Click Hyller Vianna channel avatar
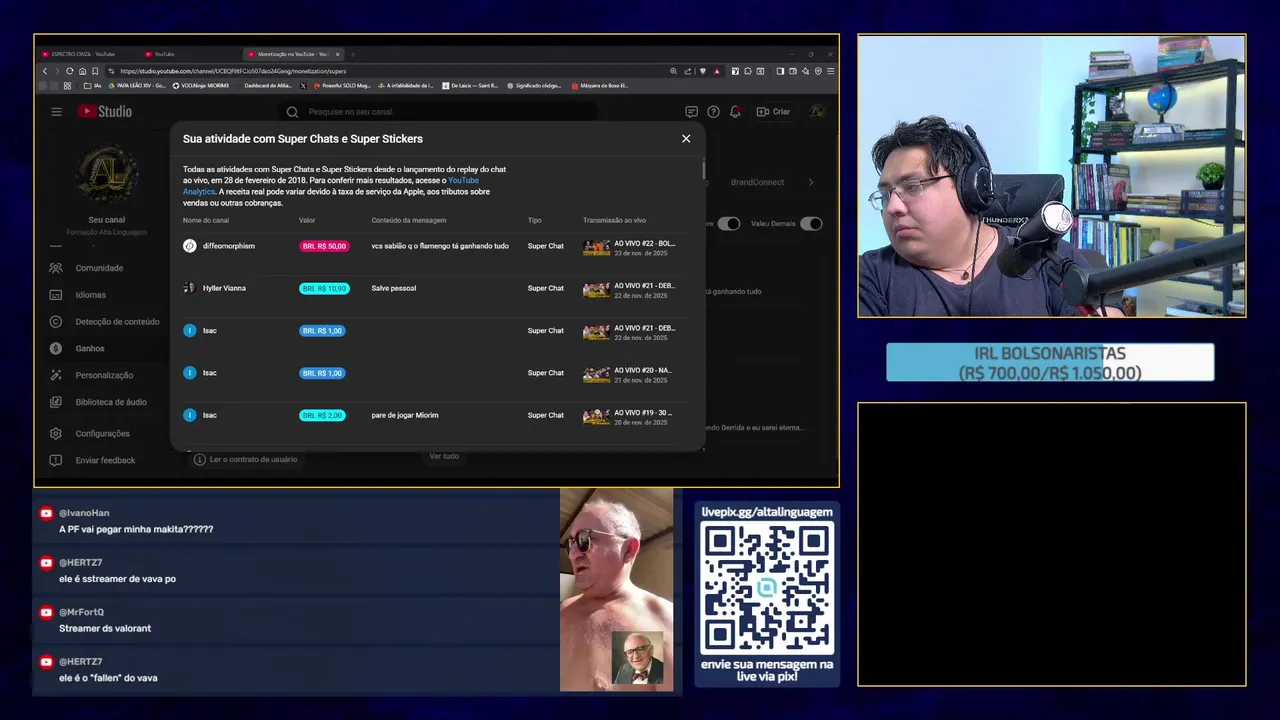The image size is (1280, 720). pyautogui.click(x=190, y=288)
